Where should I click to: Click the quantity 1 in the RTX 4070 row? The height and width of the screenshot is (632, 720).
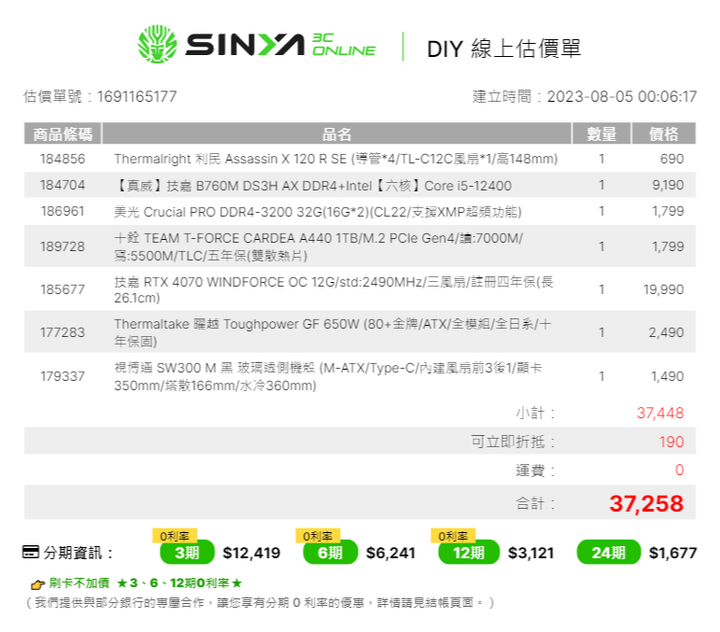[x=602, y=289]
